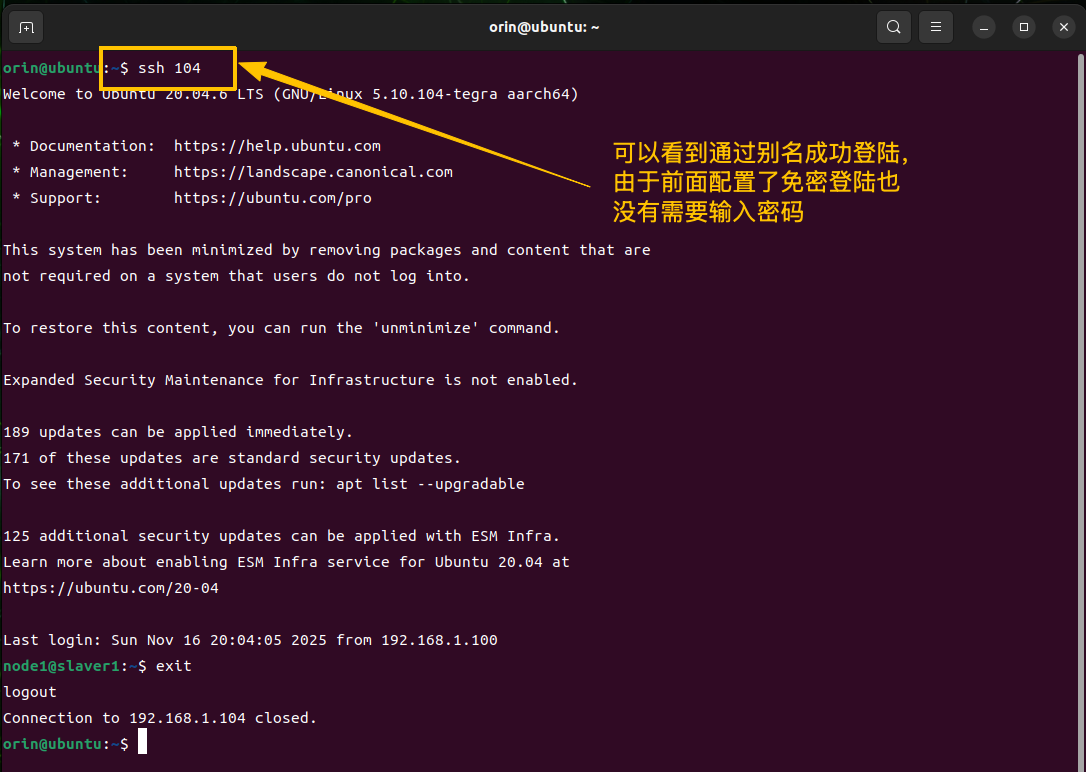Image resolution: width=1086 pixels, height=772 pixels.
Task: Click the 'Expanded Security Maintenance' line
Action: (290, 380)
